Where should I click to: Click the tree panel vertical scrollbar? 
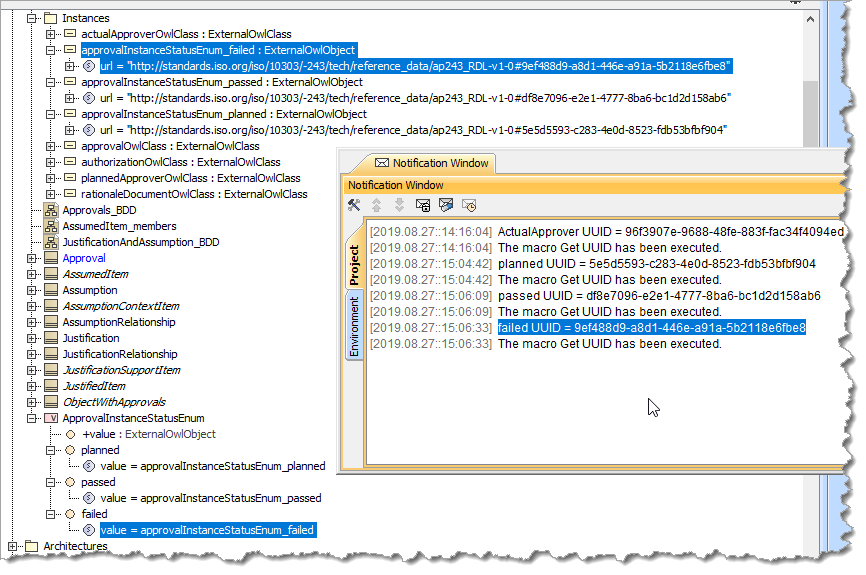(x=809, y=100)
